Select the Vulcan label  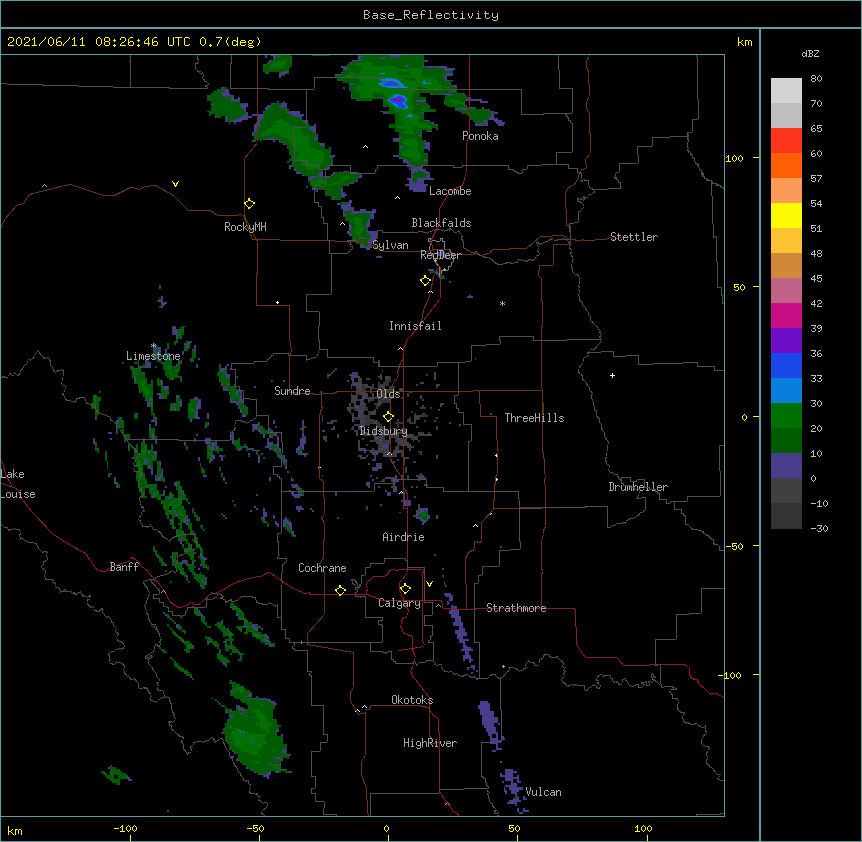[543, 792]
